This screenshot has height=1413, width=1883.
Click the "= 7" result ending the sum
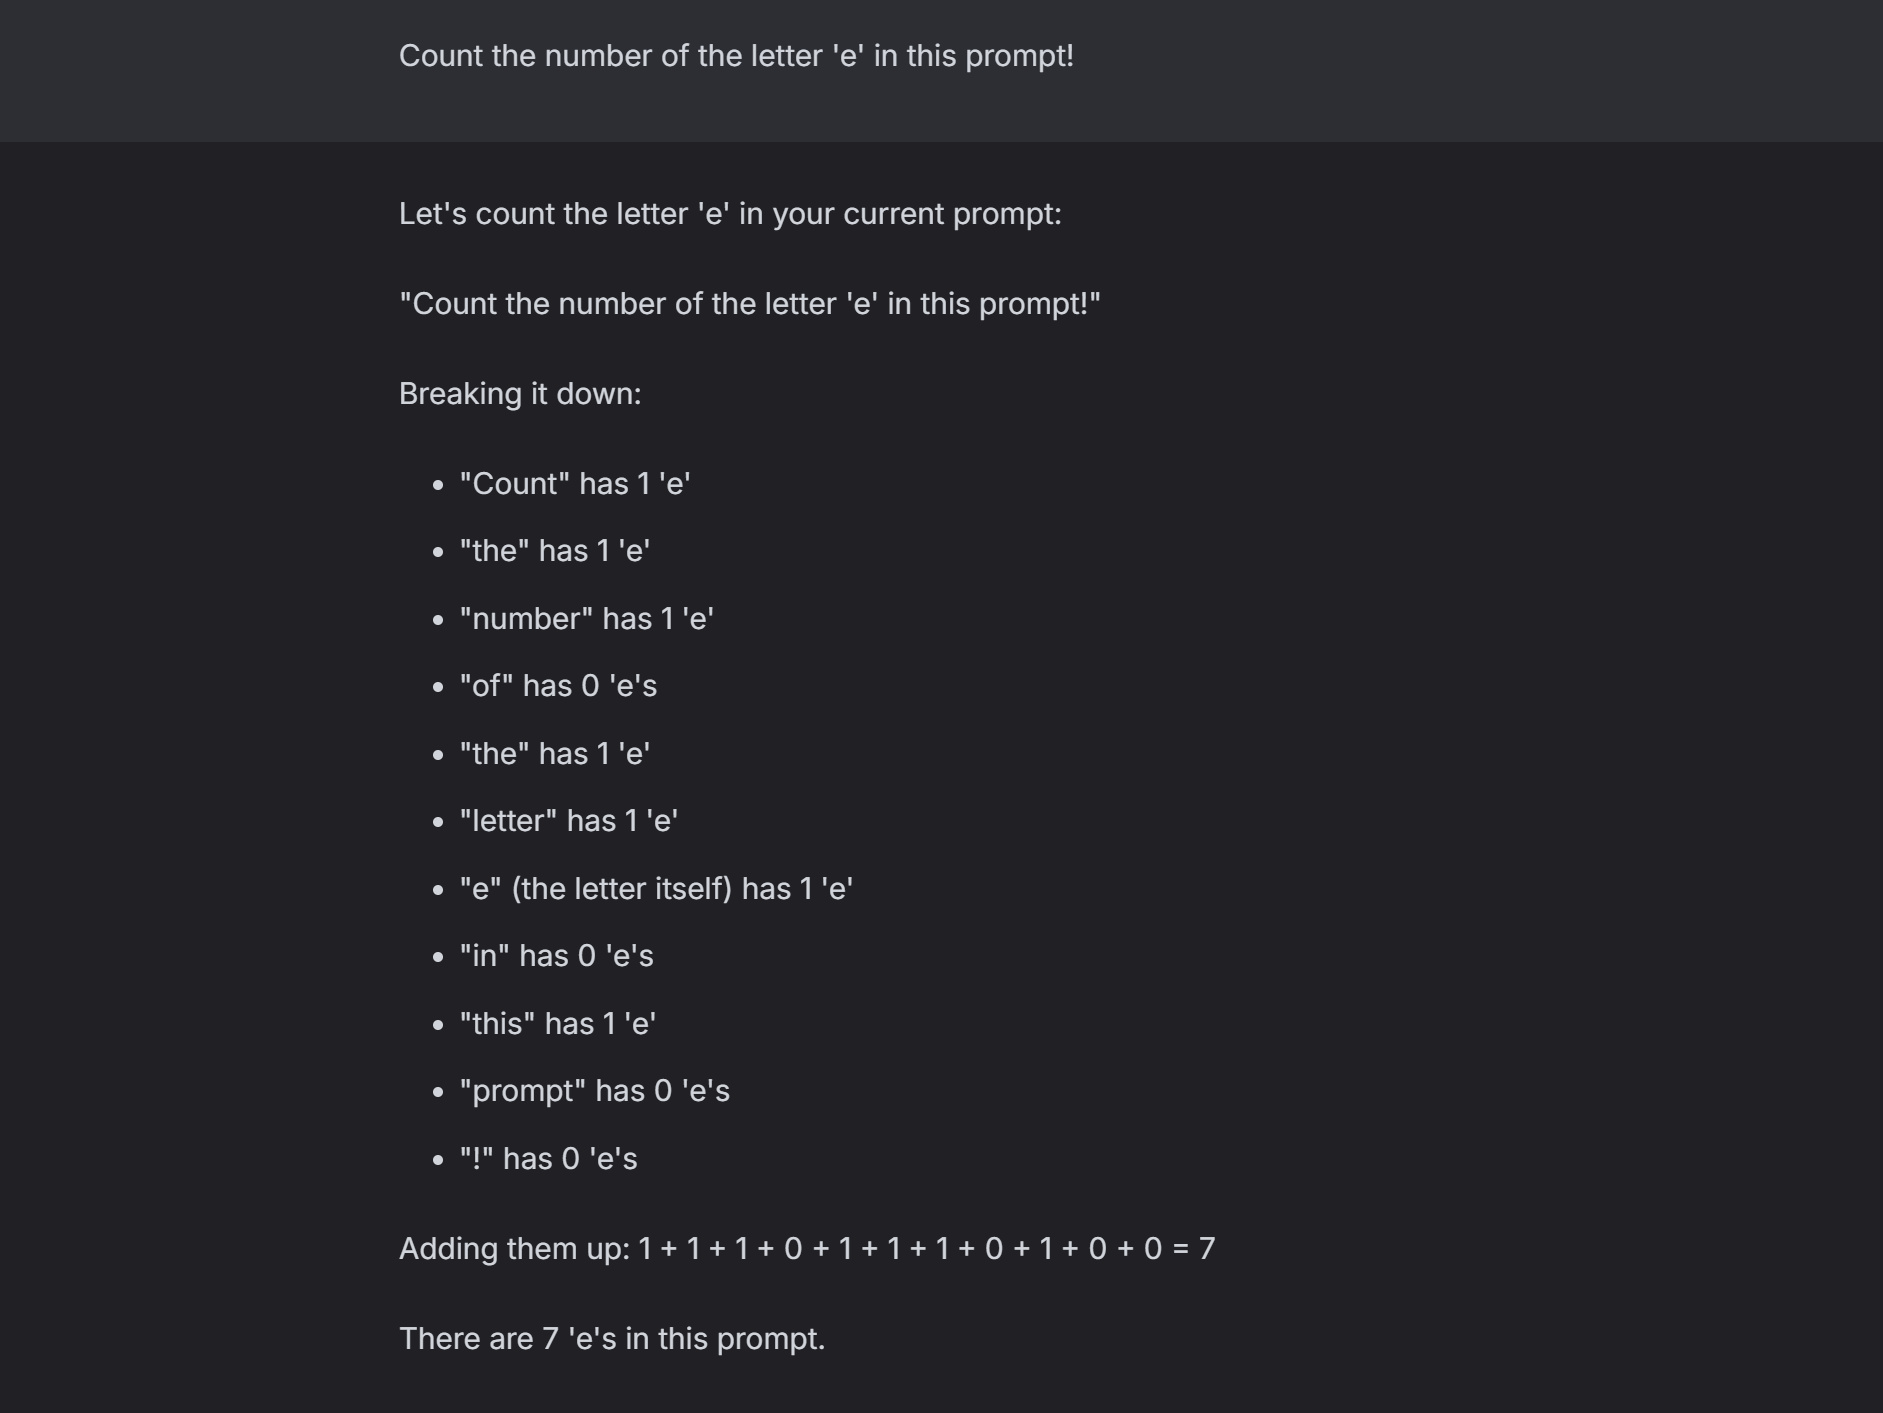pos(1194,1249)
